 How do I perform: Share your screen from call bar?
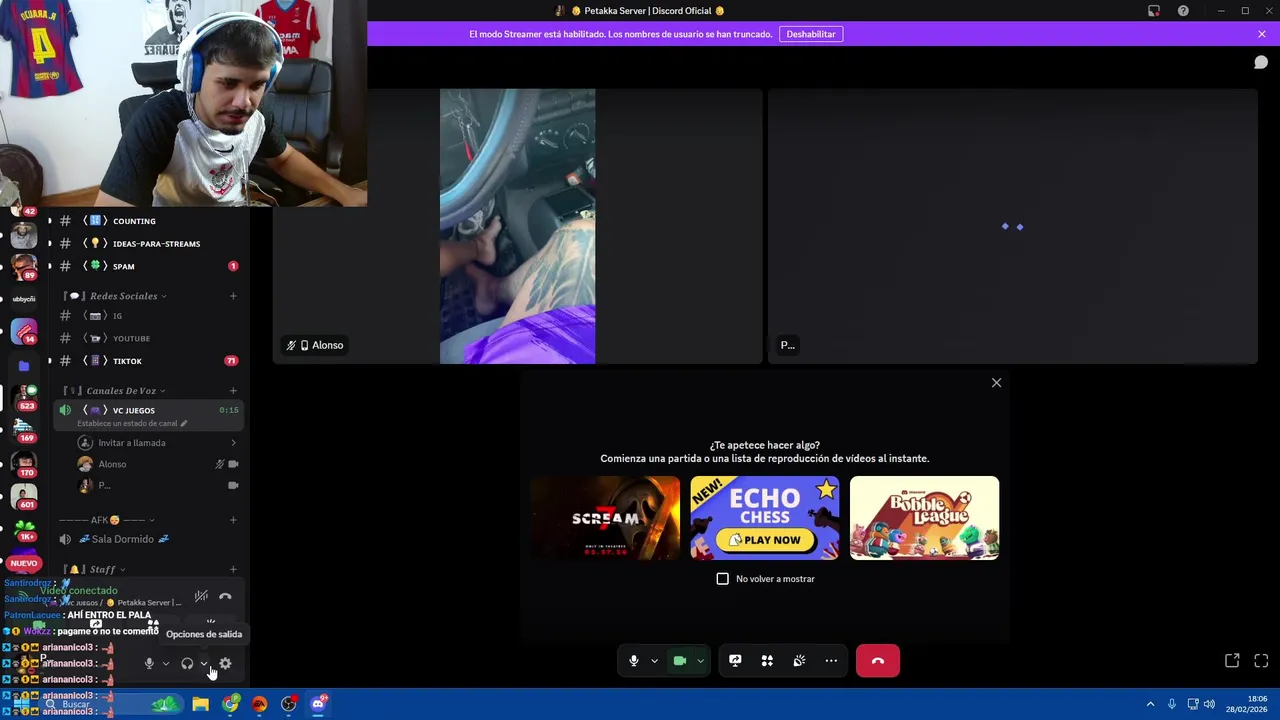735,661
